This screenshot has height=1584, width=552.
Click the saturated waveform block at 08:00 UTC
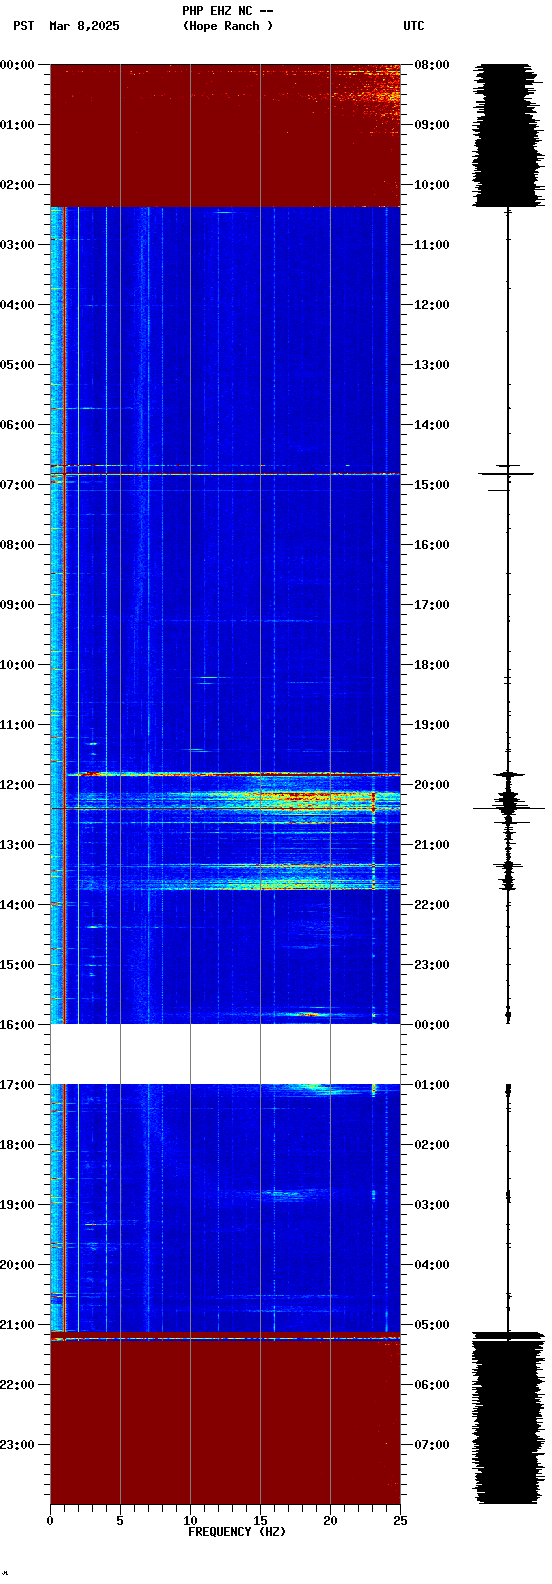pos(508,135)
